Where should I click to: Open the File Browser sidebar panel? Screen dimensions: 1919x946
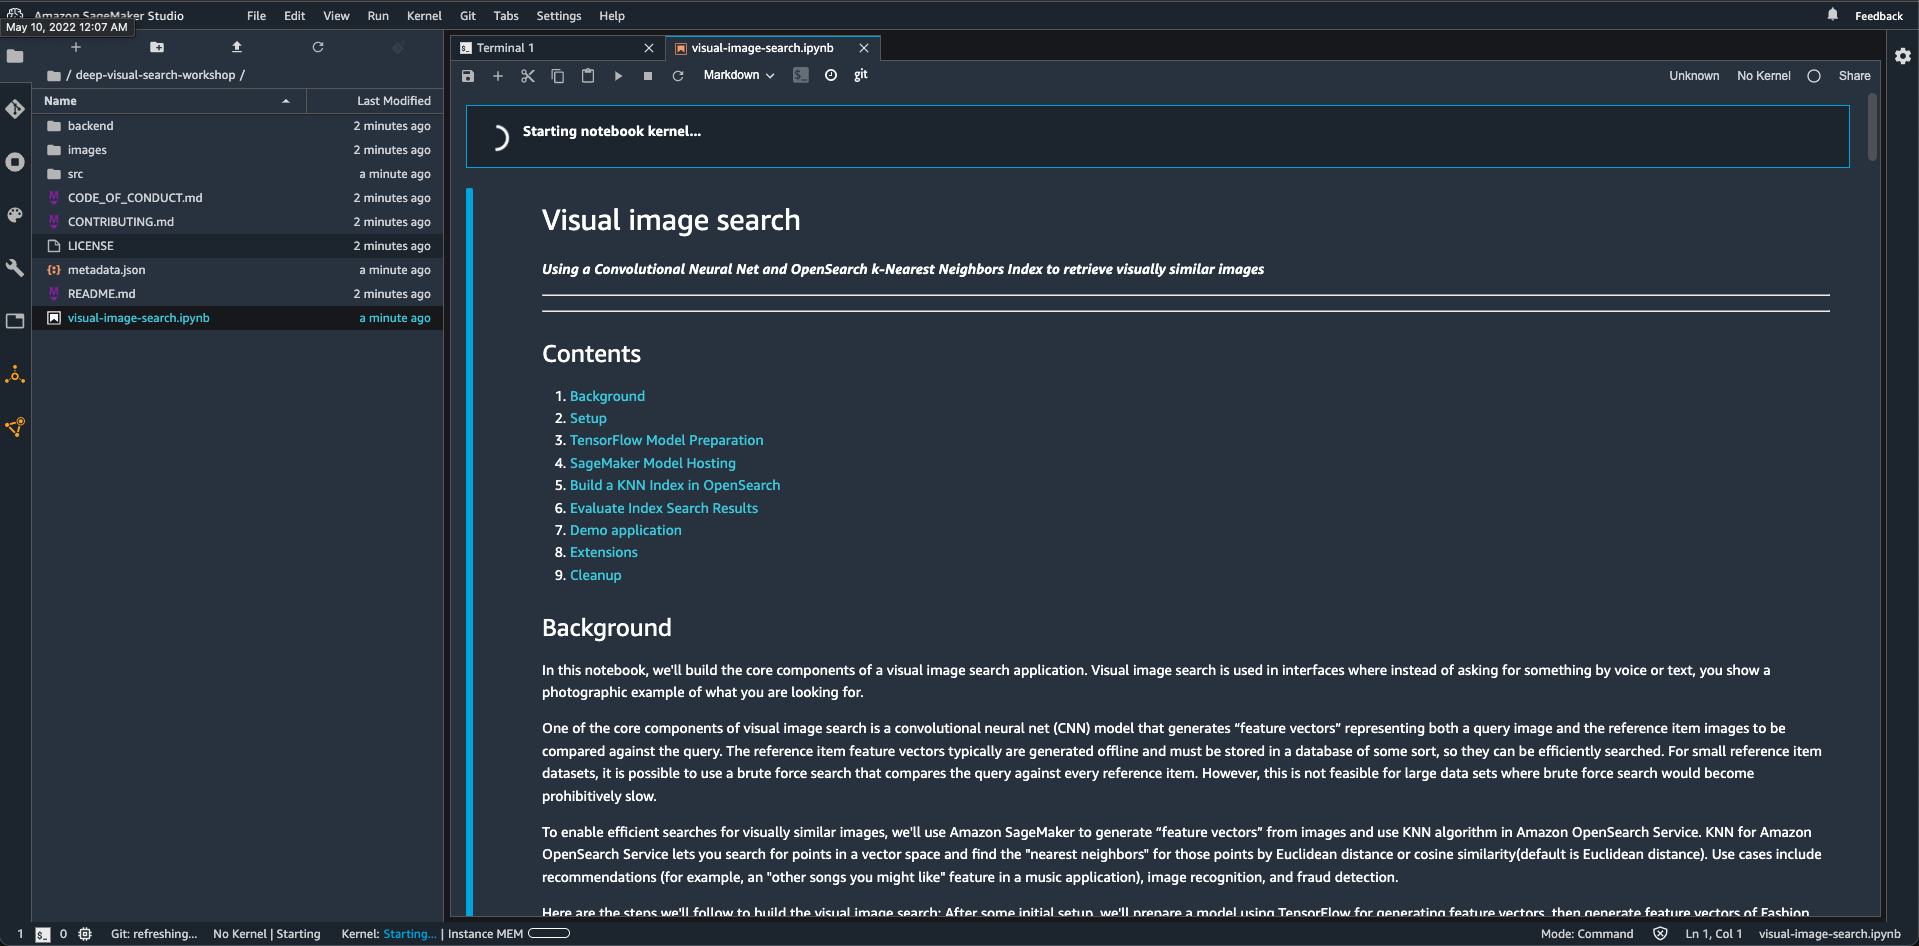tap(15, 56)
